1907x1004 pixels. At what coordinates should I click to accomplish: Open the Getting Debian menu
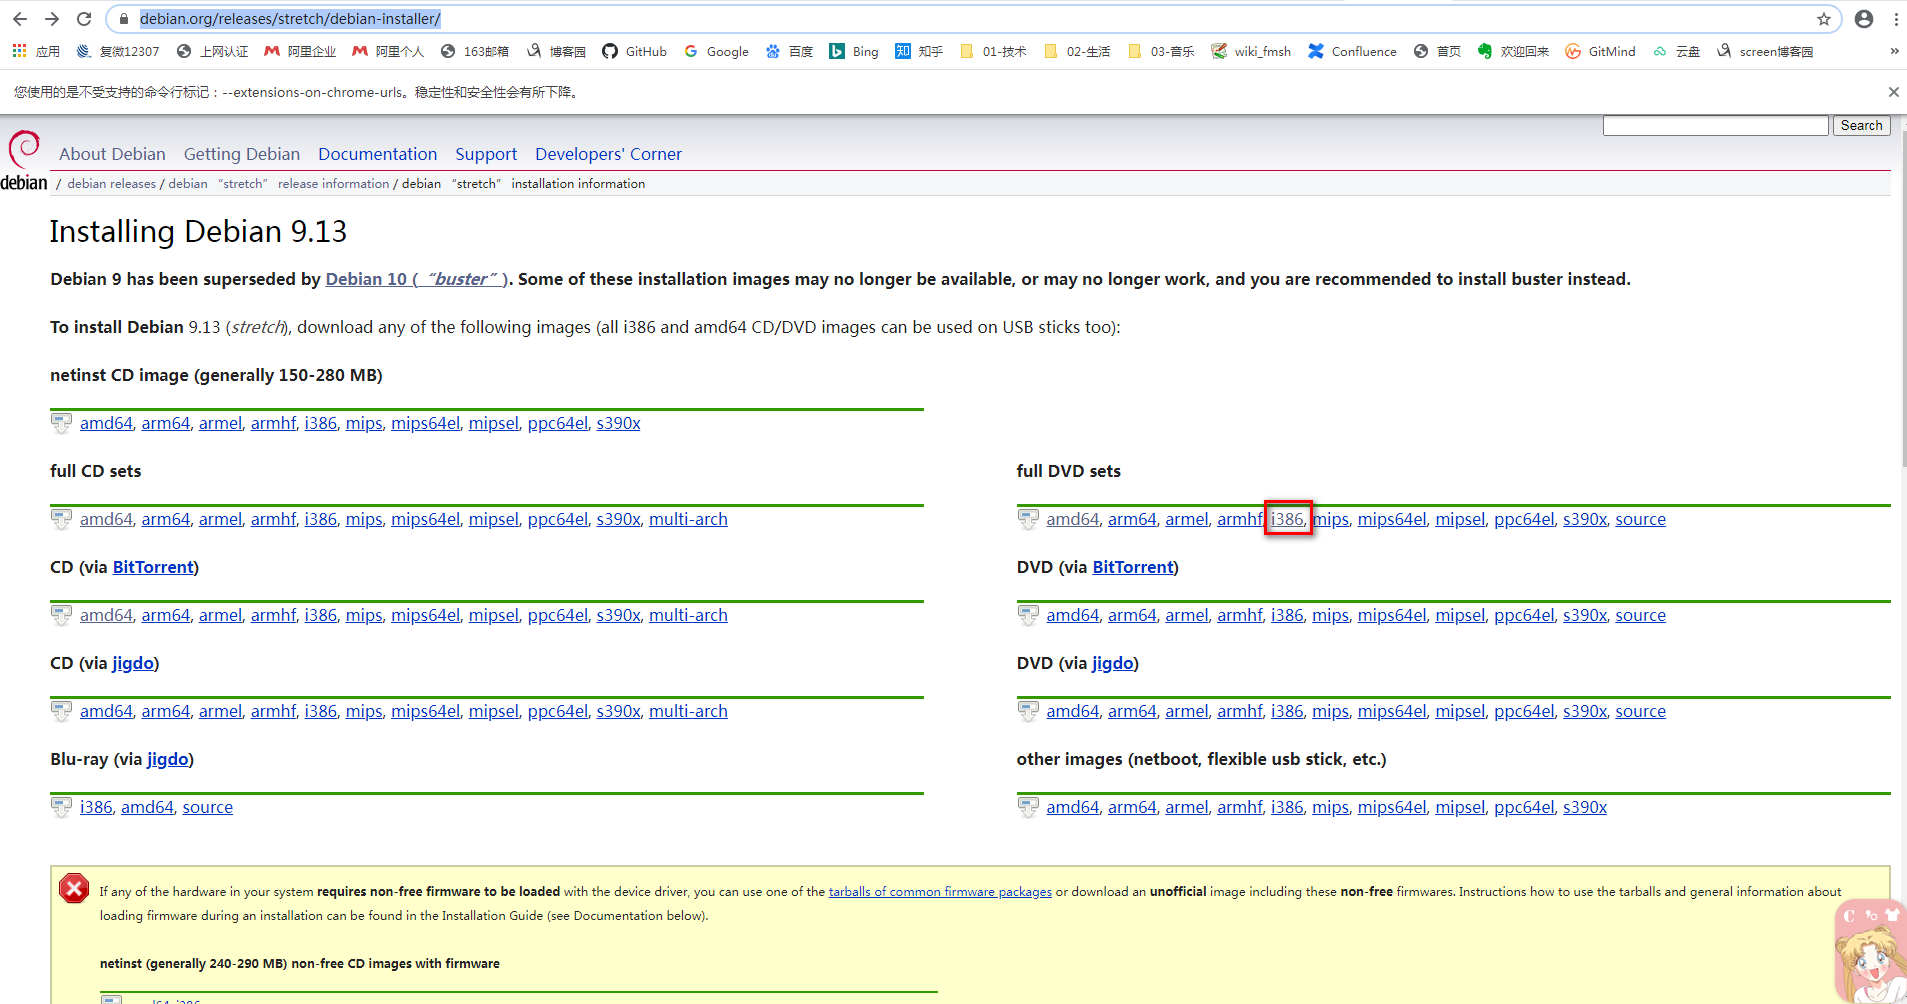242,154
